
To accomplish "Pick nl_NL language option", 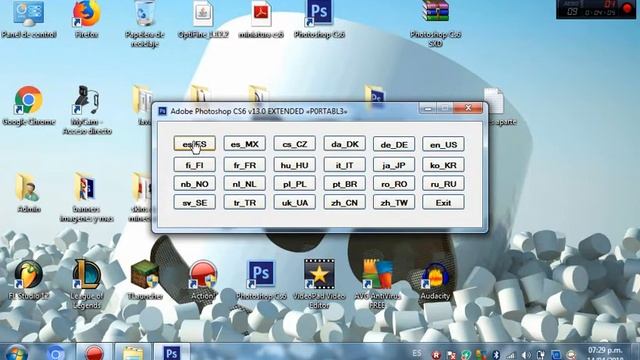I will (x=244, y=184).
